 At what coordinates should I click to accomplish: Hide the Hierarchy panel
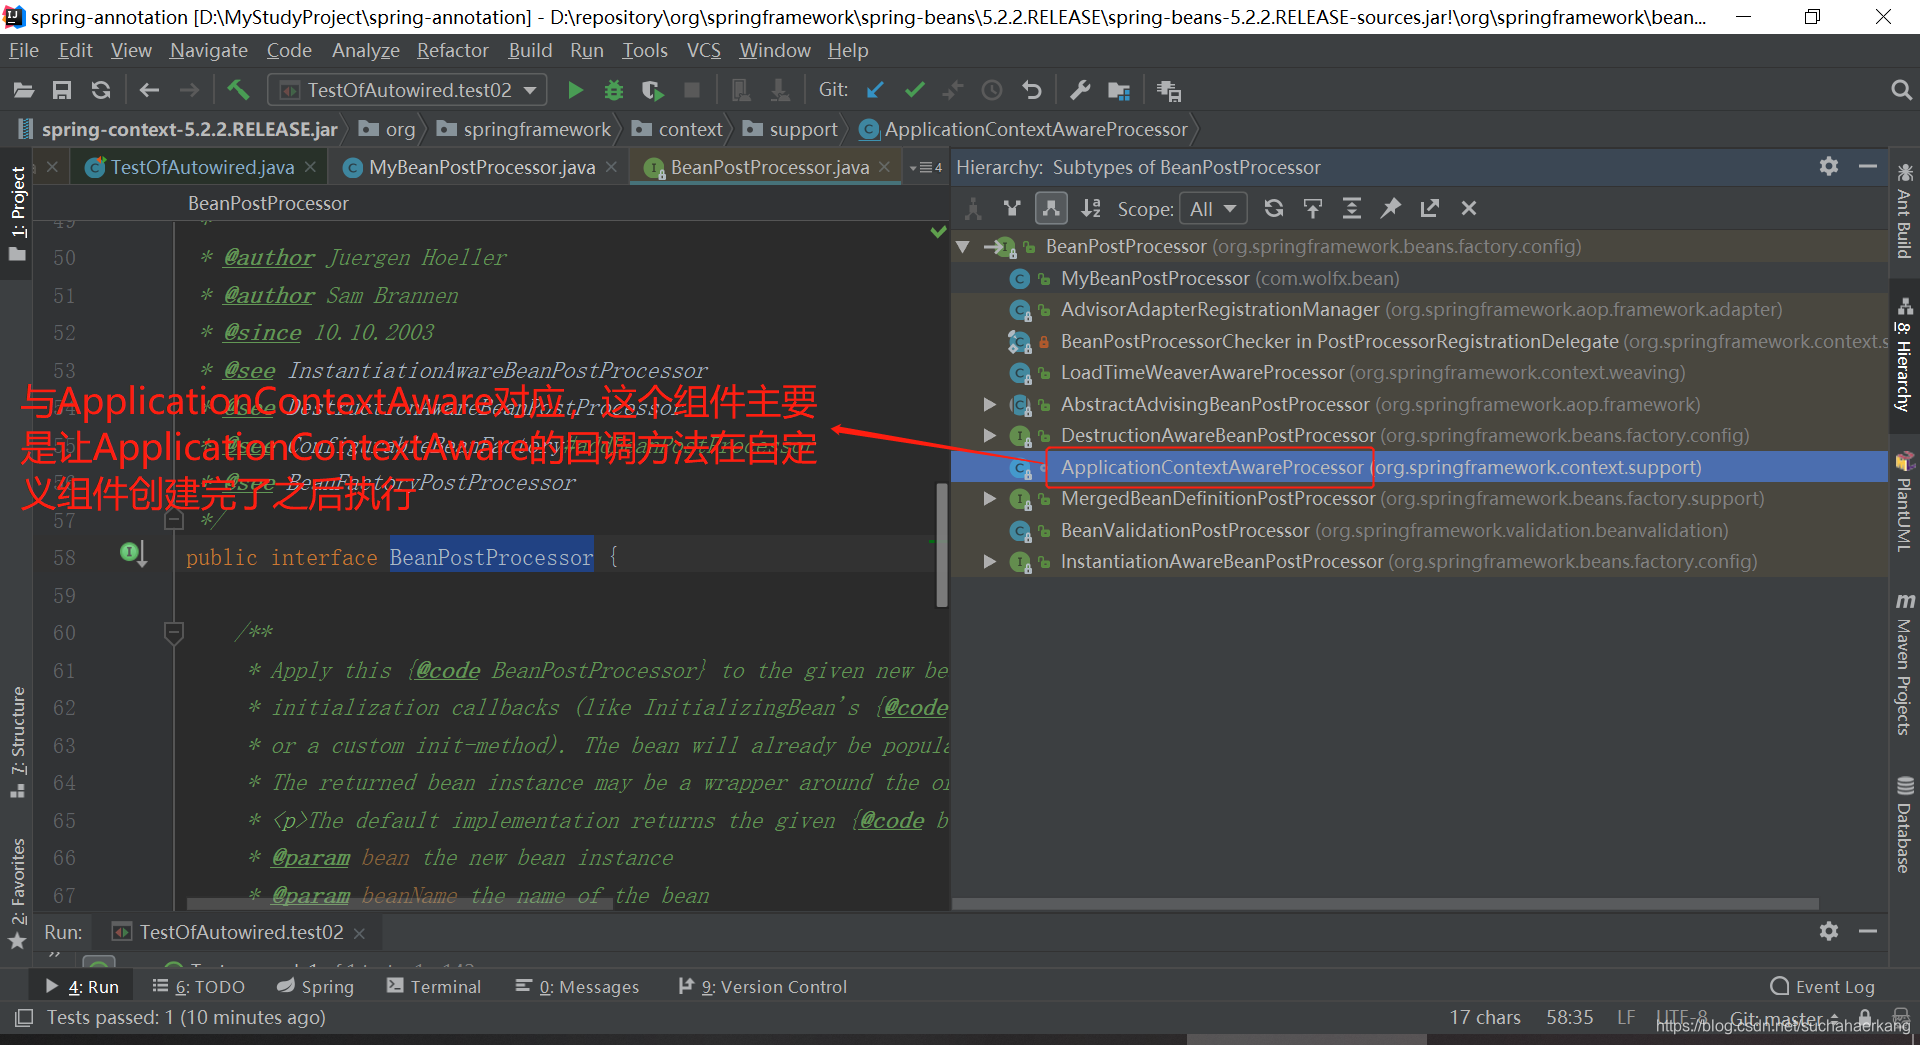1868,167
